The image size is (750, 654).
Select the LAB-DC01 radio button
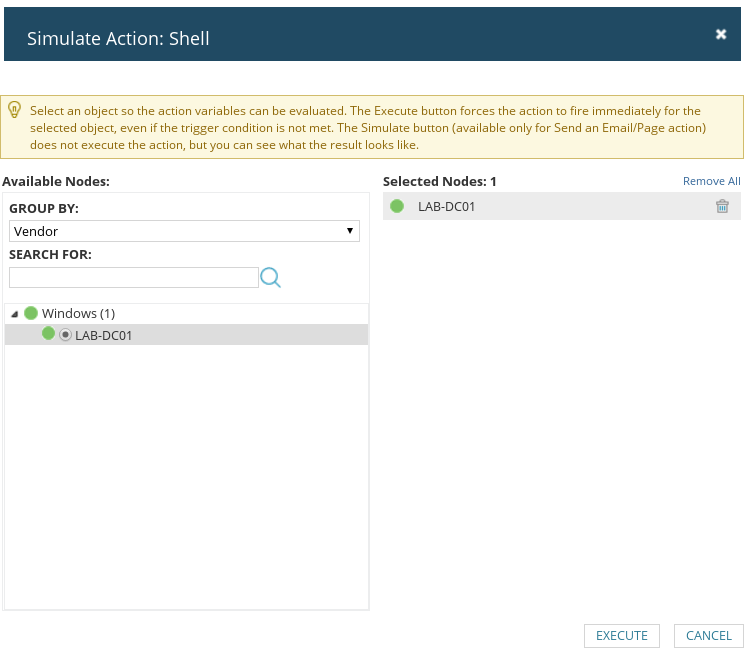[66, 335]
